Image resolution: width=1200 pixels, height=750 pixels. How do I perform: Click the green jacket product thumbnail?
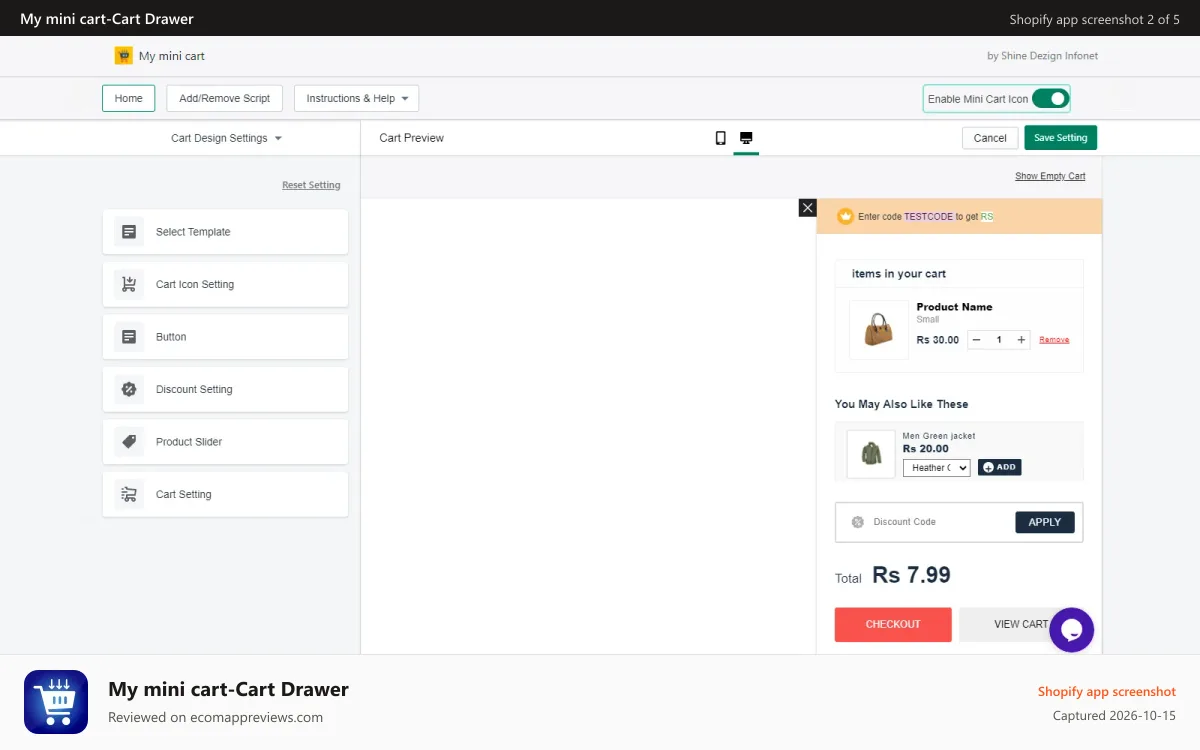click(x=871, y=454)
